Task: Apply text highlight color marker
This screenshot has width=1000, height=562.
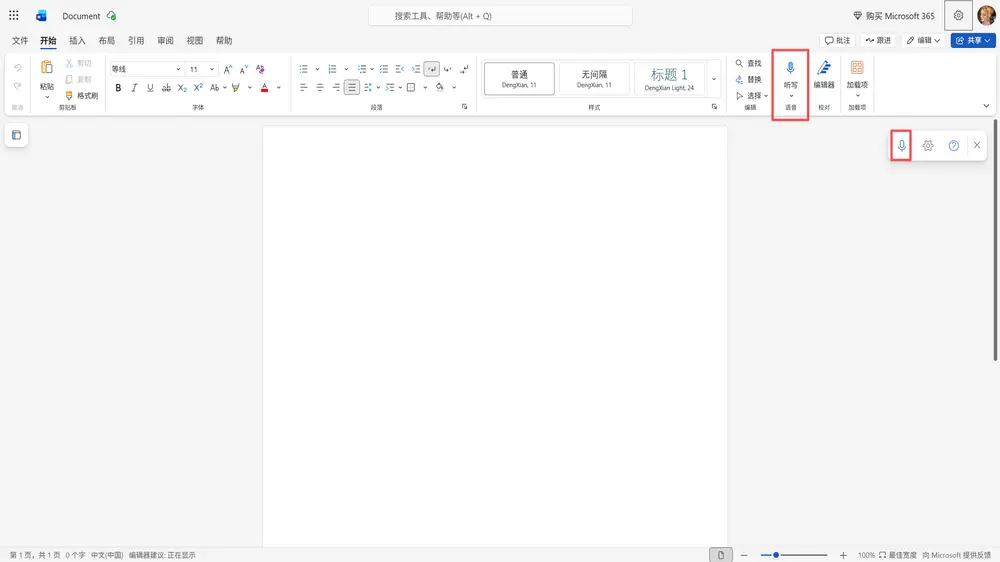Action: pos(236,87)
